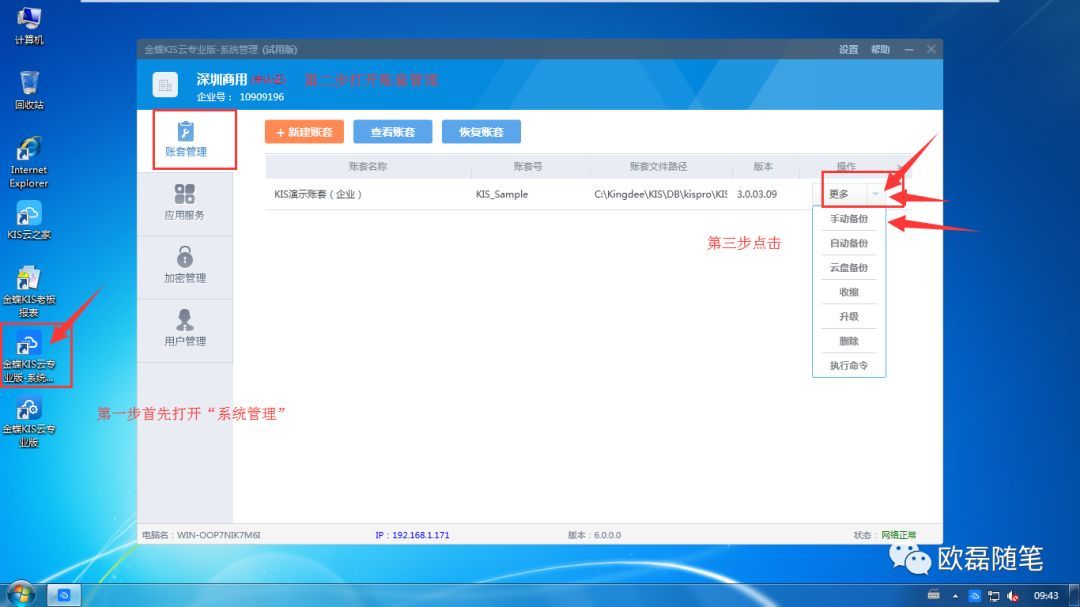
Task: Select 金蝶KIS云专业版 desktop shortcut
Action: point(29,422)
